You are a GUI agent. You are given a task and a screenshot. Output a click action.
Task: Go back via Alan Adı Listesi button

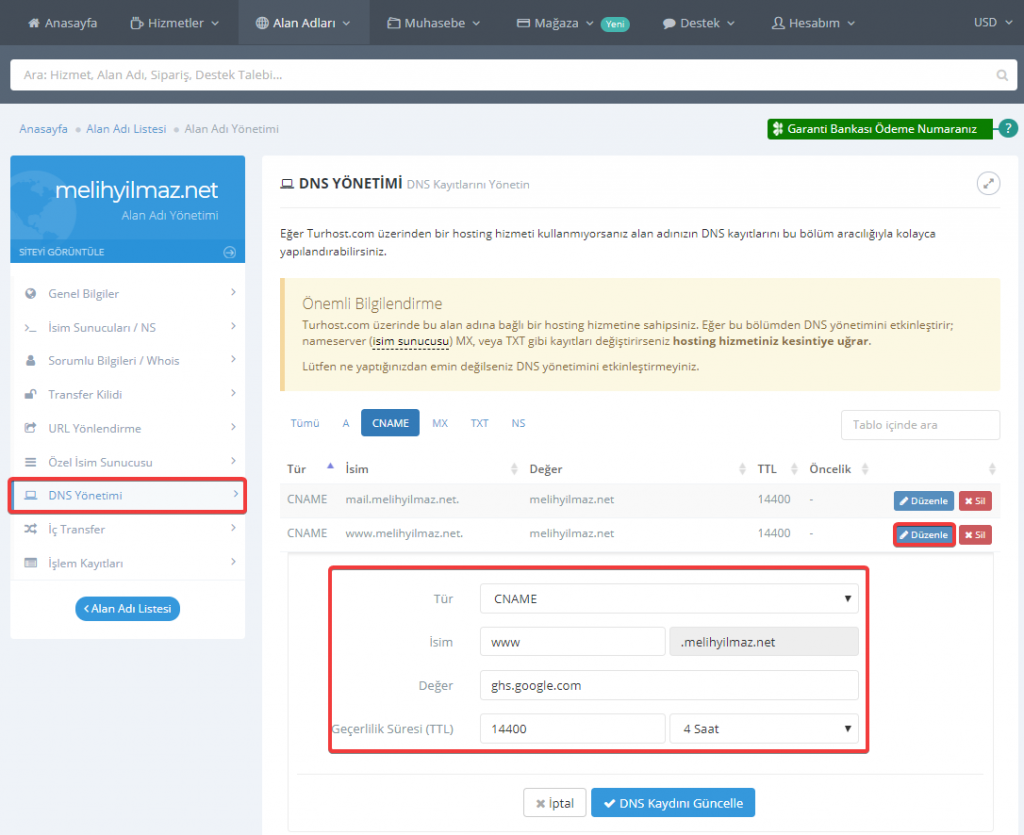[127, 608]
